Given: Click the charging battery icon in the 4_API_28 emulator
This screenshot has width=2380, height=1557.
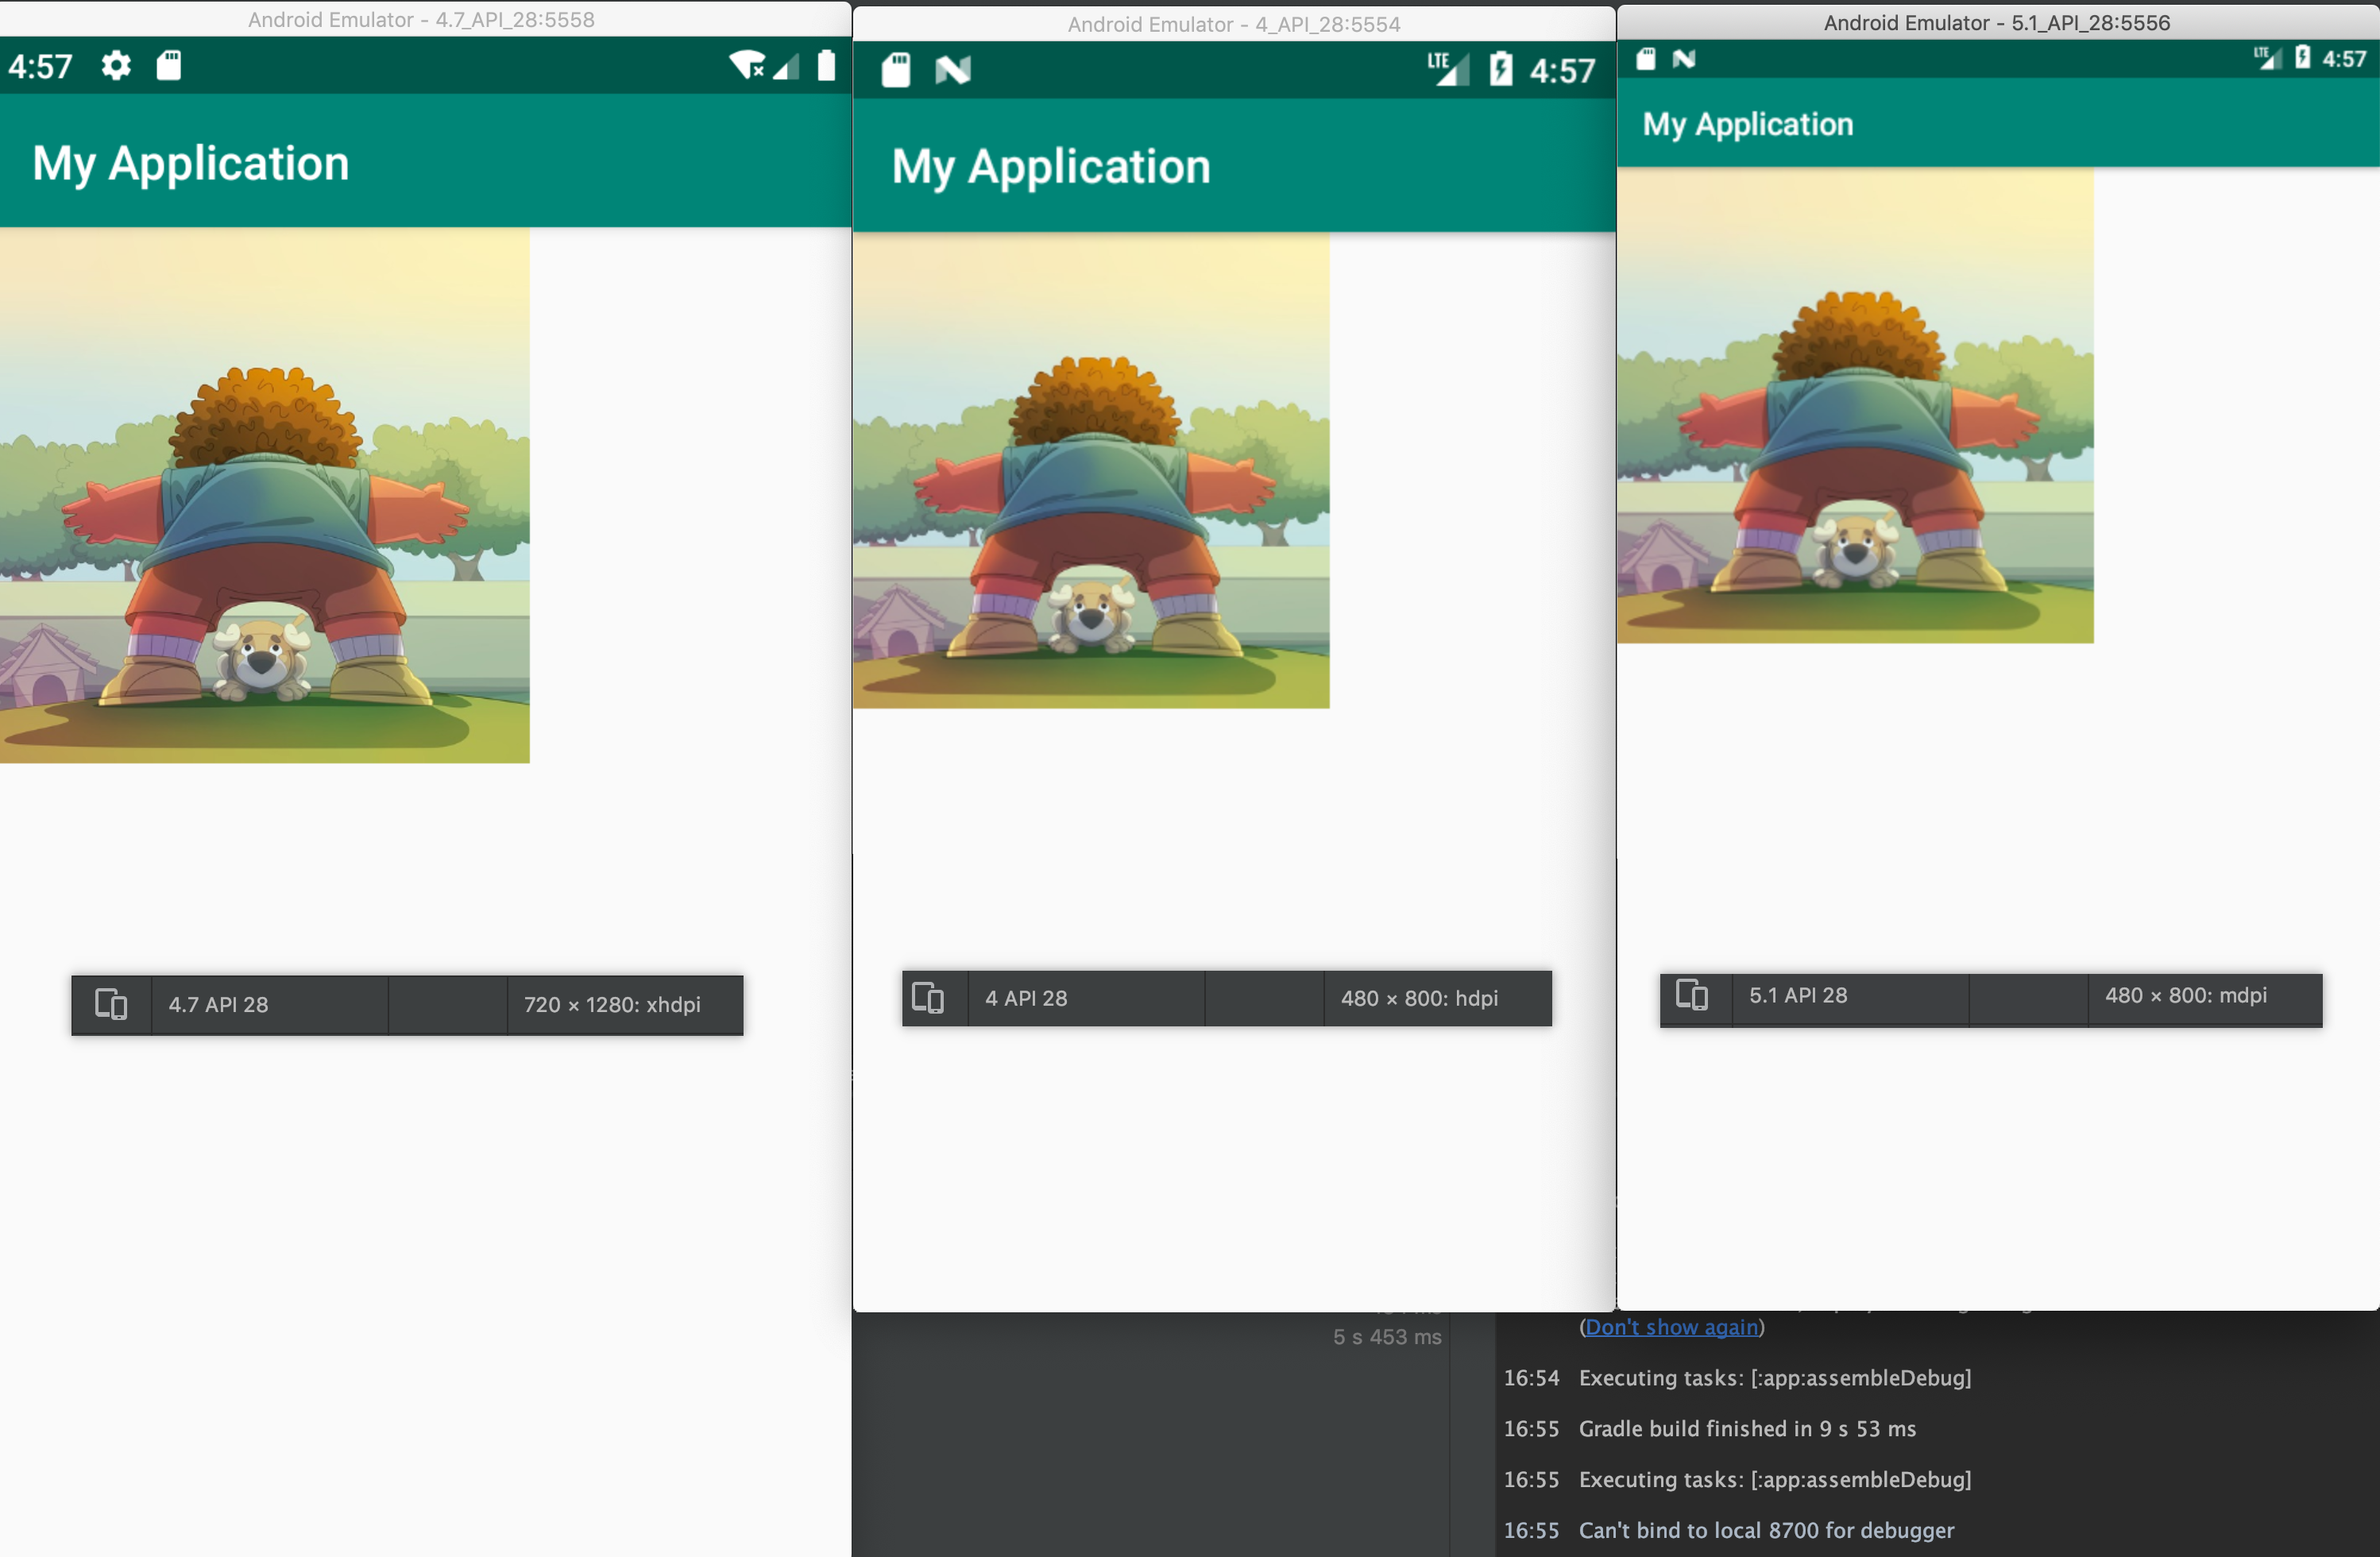Looking at the screenshot, I should point(1500,69).
